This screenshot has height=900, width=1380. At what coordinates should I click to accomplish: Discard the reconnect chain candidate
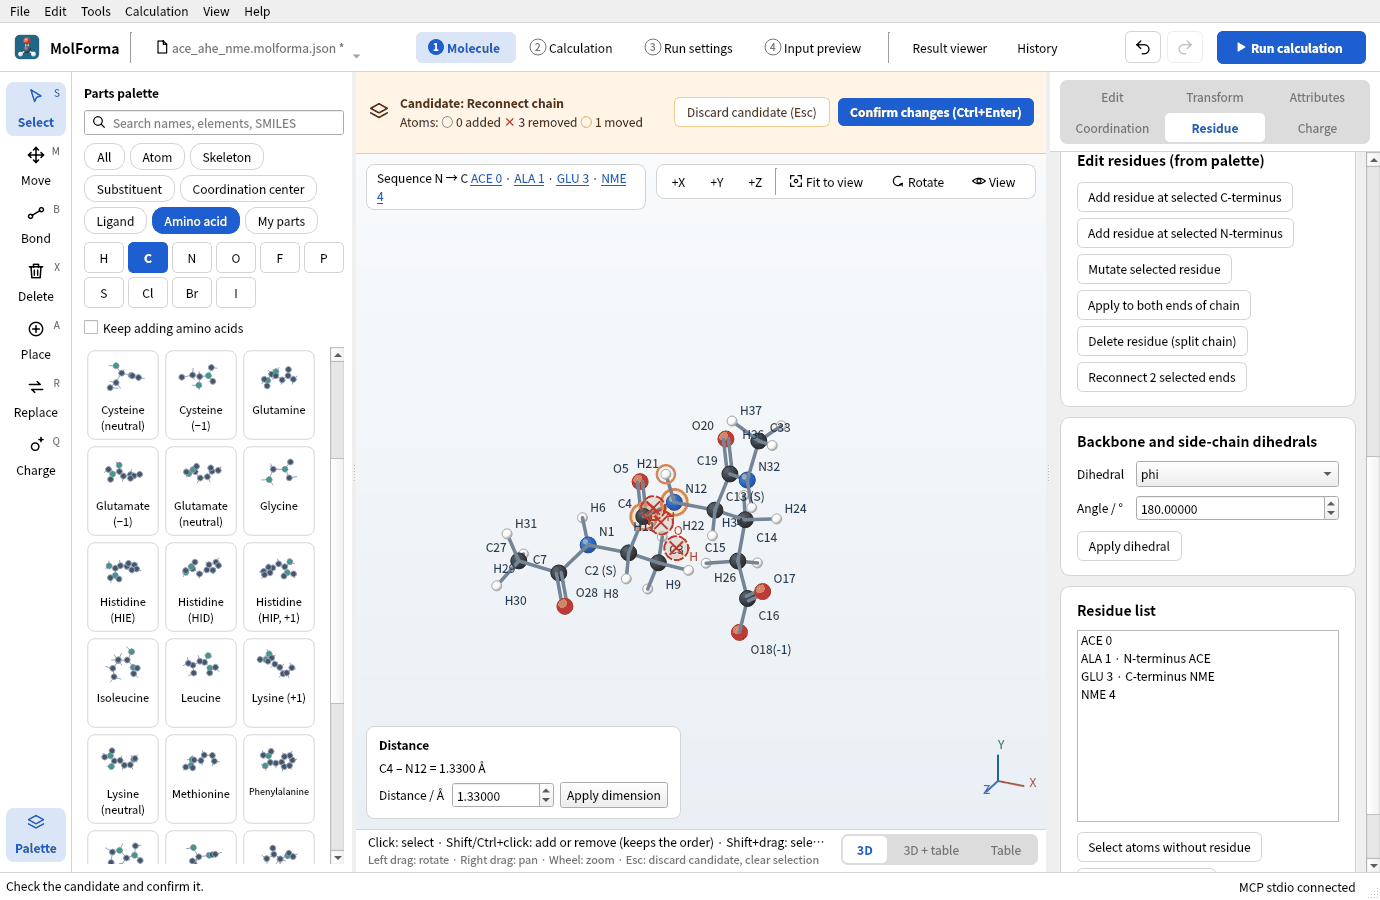click(x=752, y=112)
